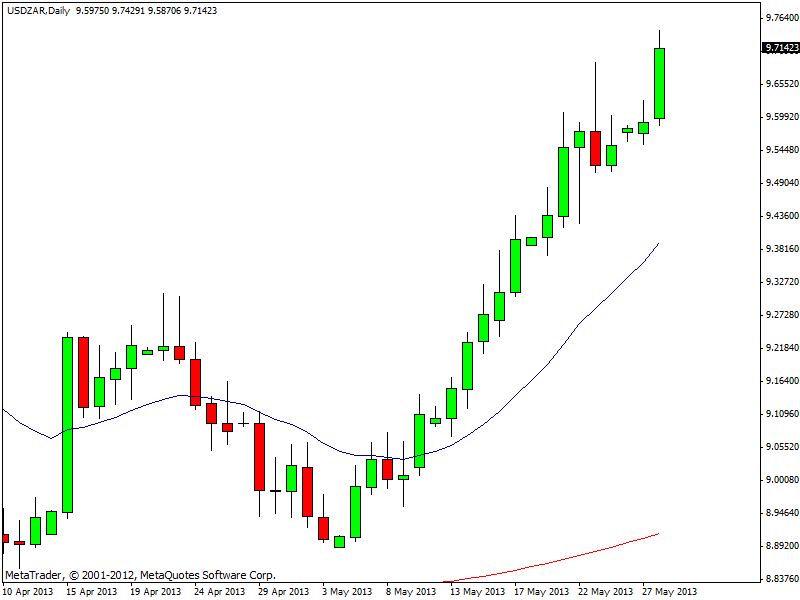Click the 9.21840 price axis label
Viewport: 800px width, 600px height.
(x=780, y=348)
